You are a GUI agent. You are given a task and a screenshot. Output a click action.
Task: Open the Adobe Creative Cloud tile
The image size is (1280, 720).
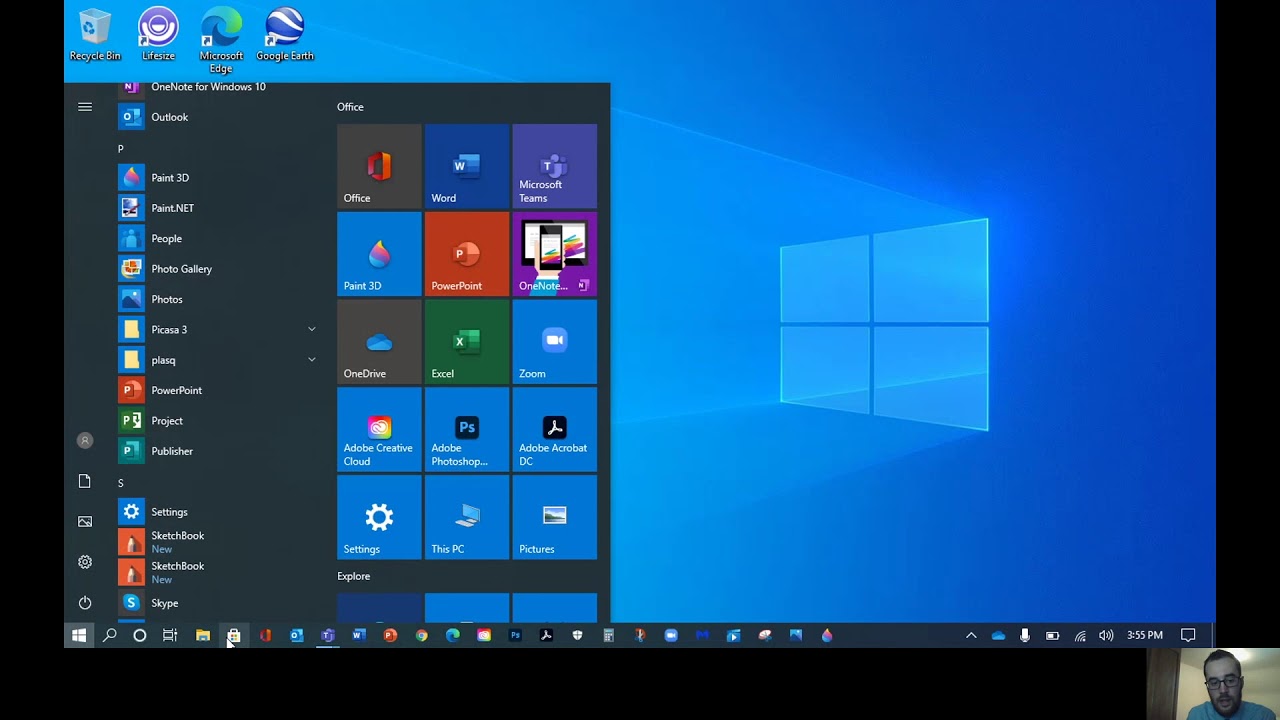[x=379, y=430]
